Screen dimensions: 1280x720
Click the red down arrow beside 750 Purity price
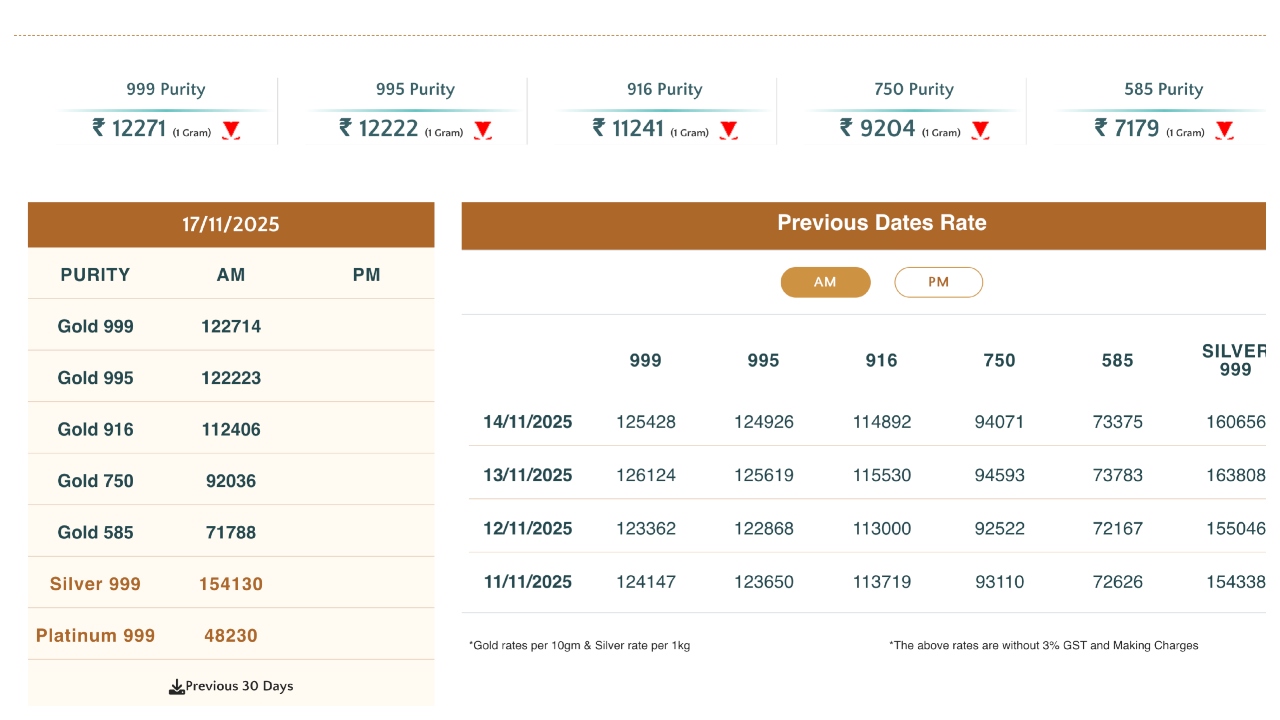[980, 130]
